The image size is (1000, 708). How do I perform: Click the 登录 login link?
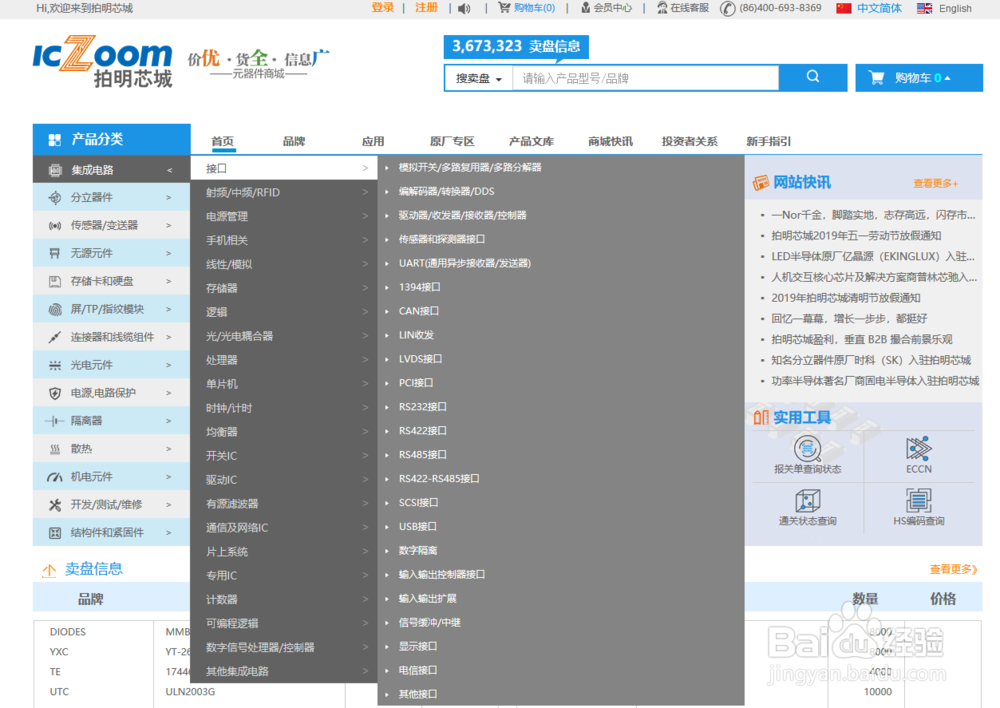click(x=383, y=8)
